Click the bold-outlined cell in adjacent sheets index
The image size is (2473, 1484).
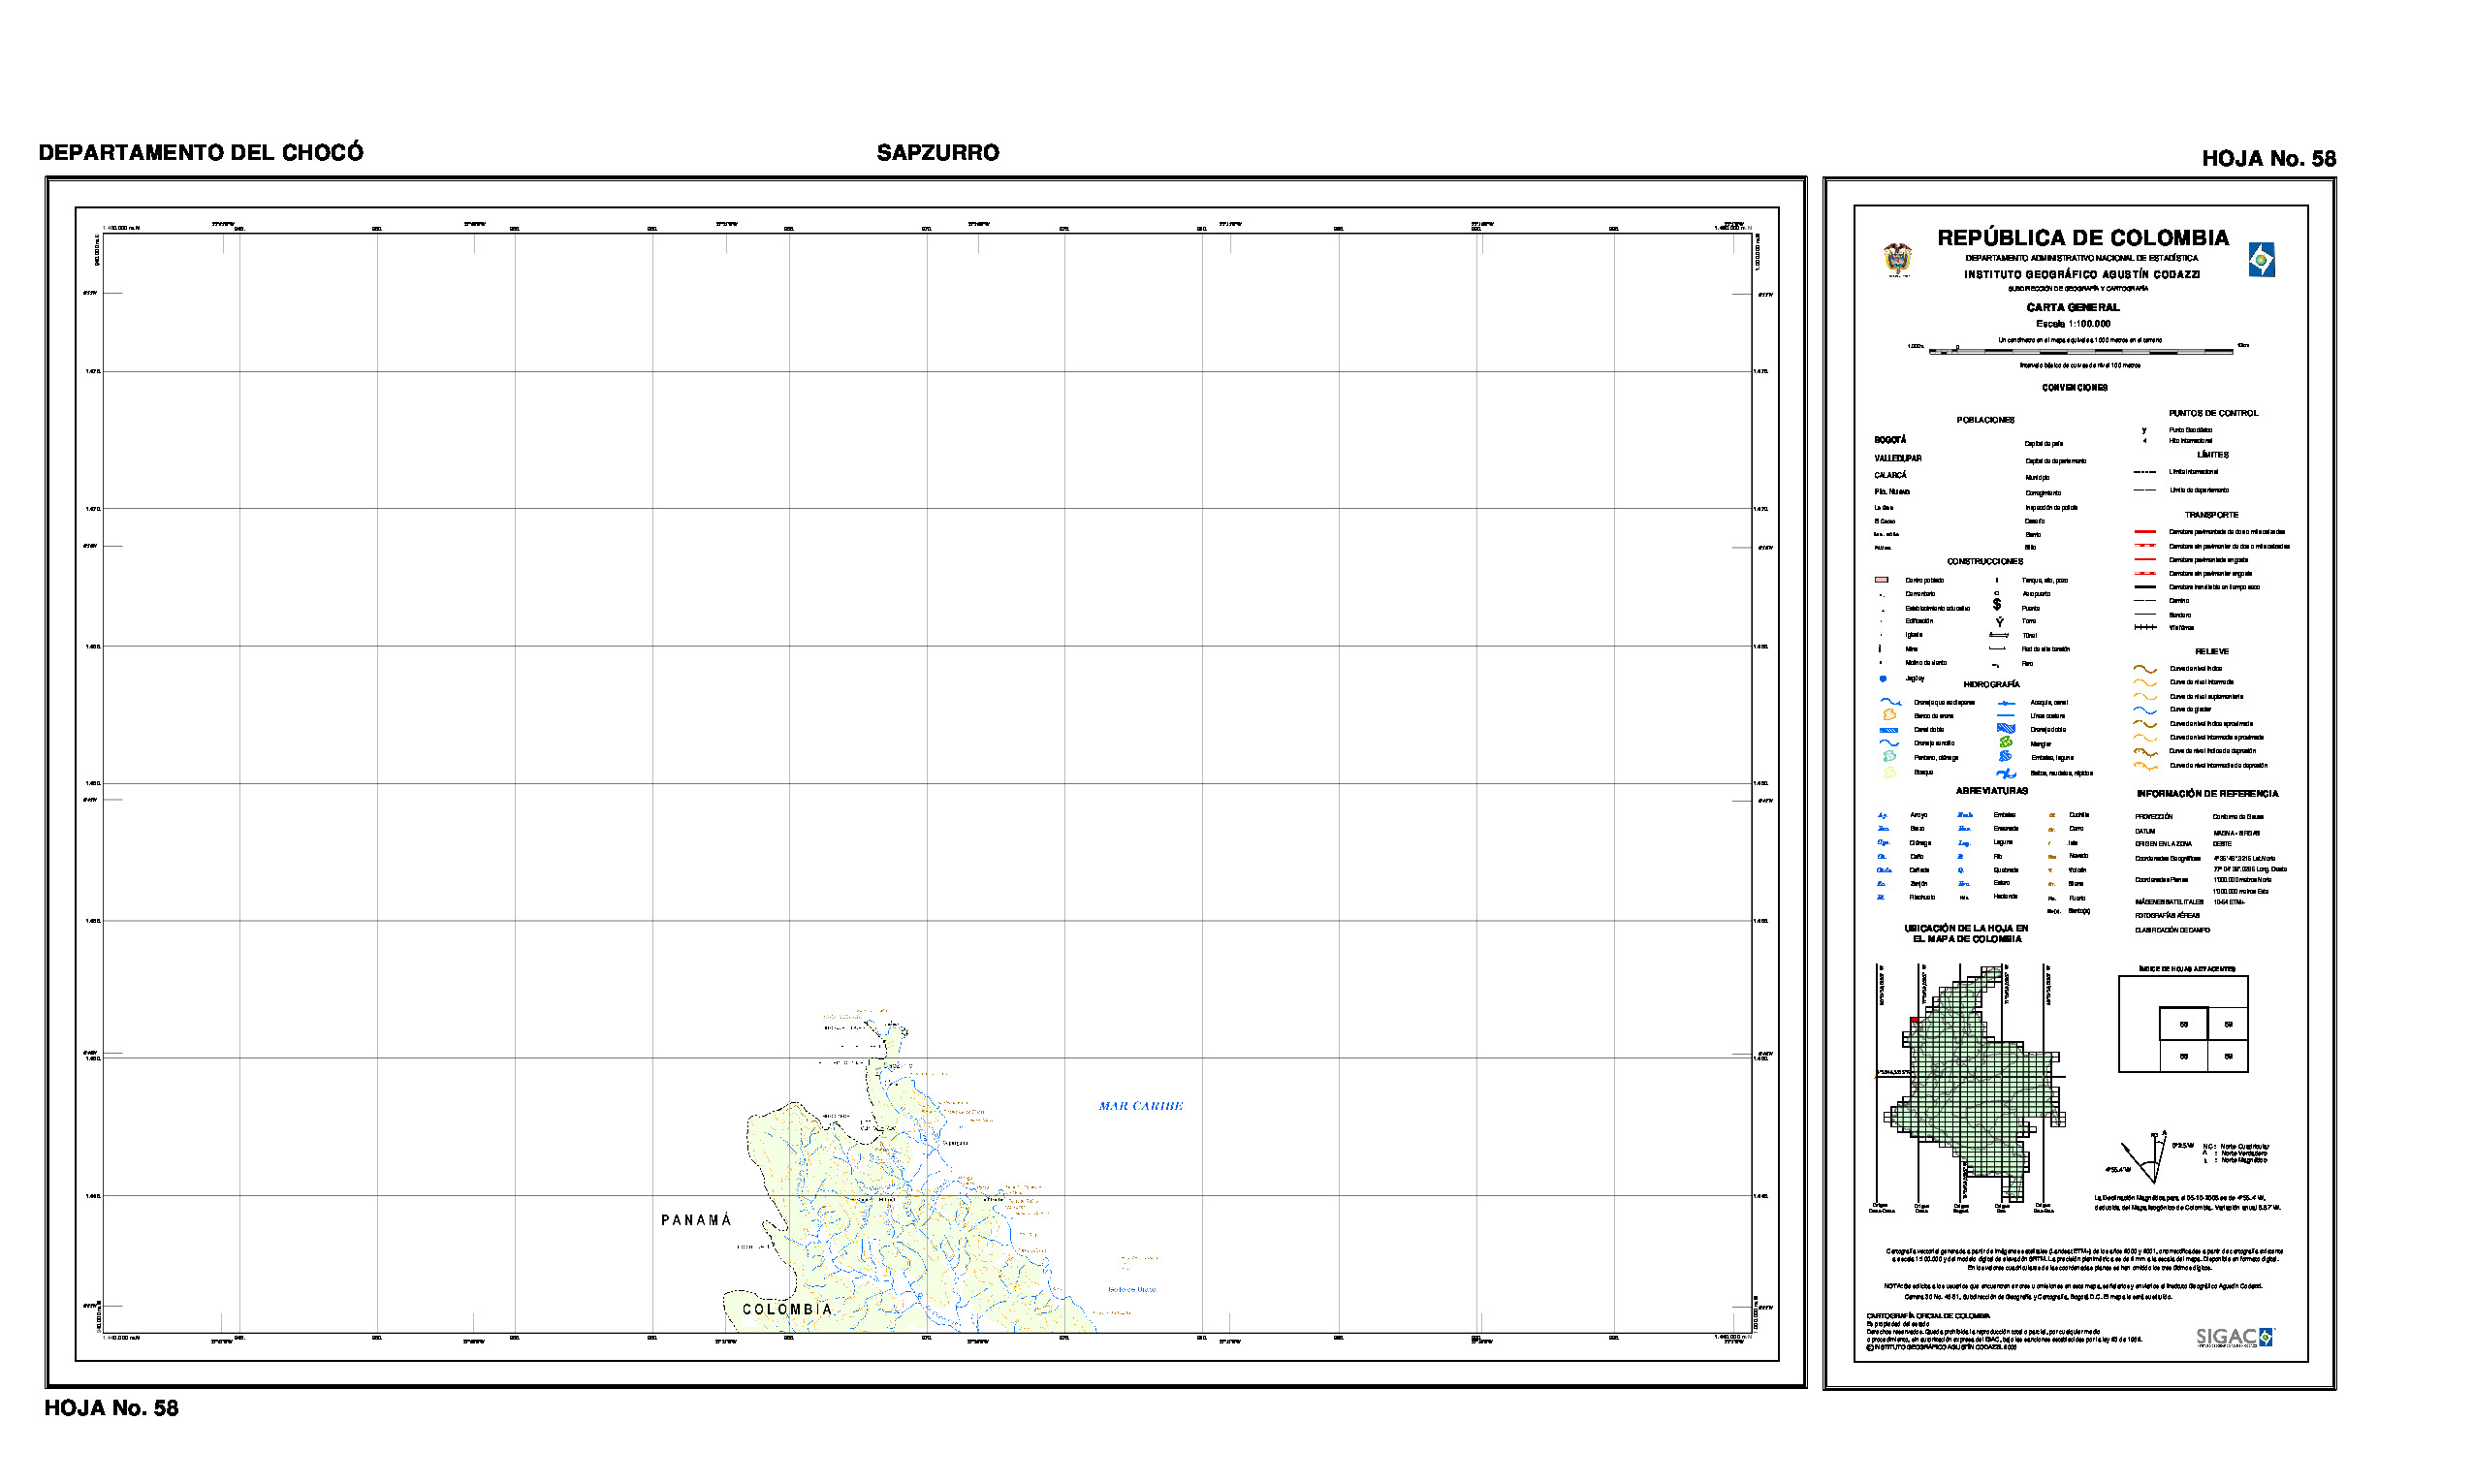tap(2183, 1024)
